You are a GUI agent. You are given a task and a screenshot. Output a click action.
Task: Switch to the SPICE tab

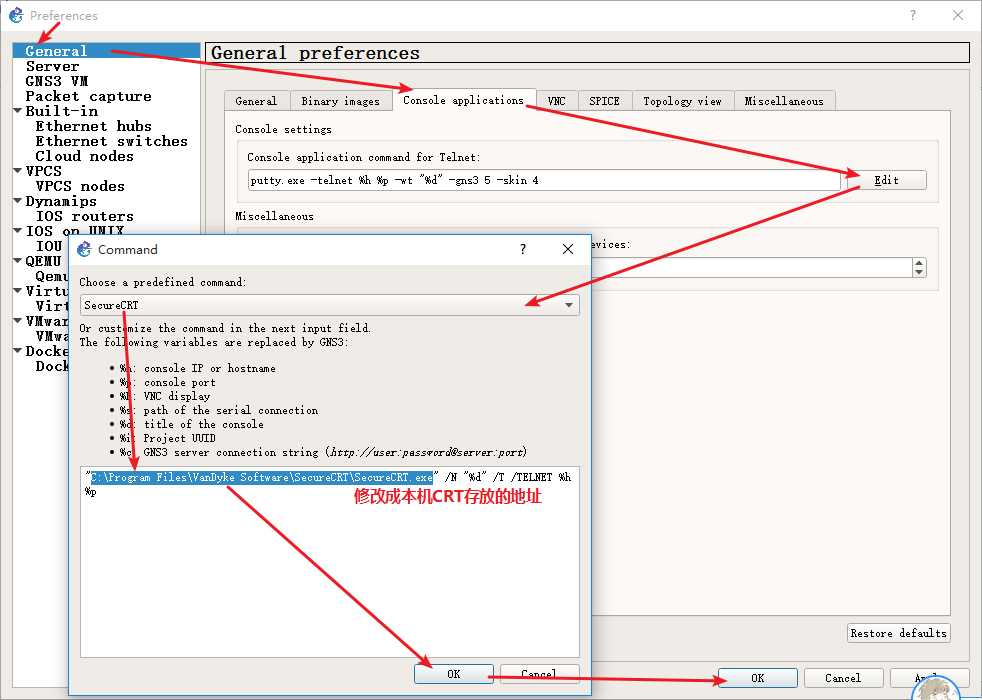(604, 101)
